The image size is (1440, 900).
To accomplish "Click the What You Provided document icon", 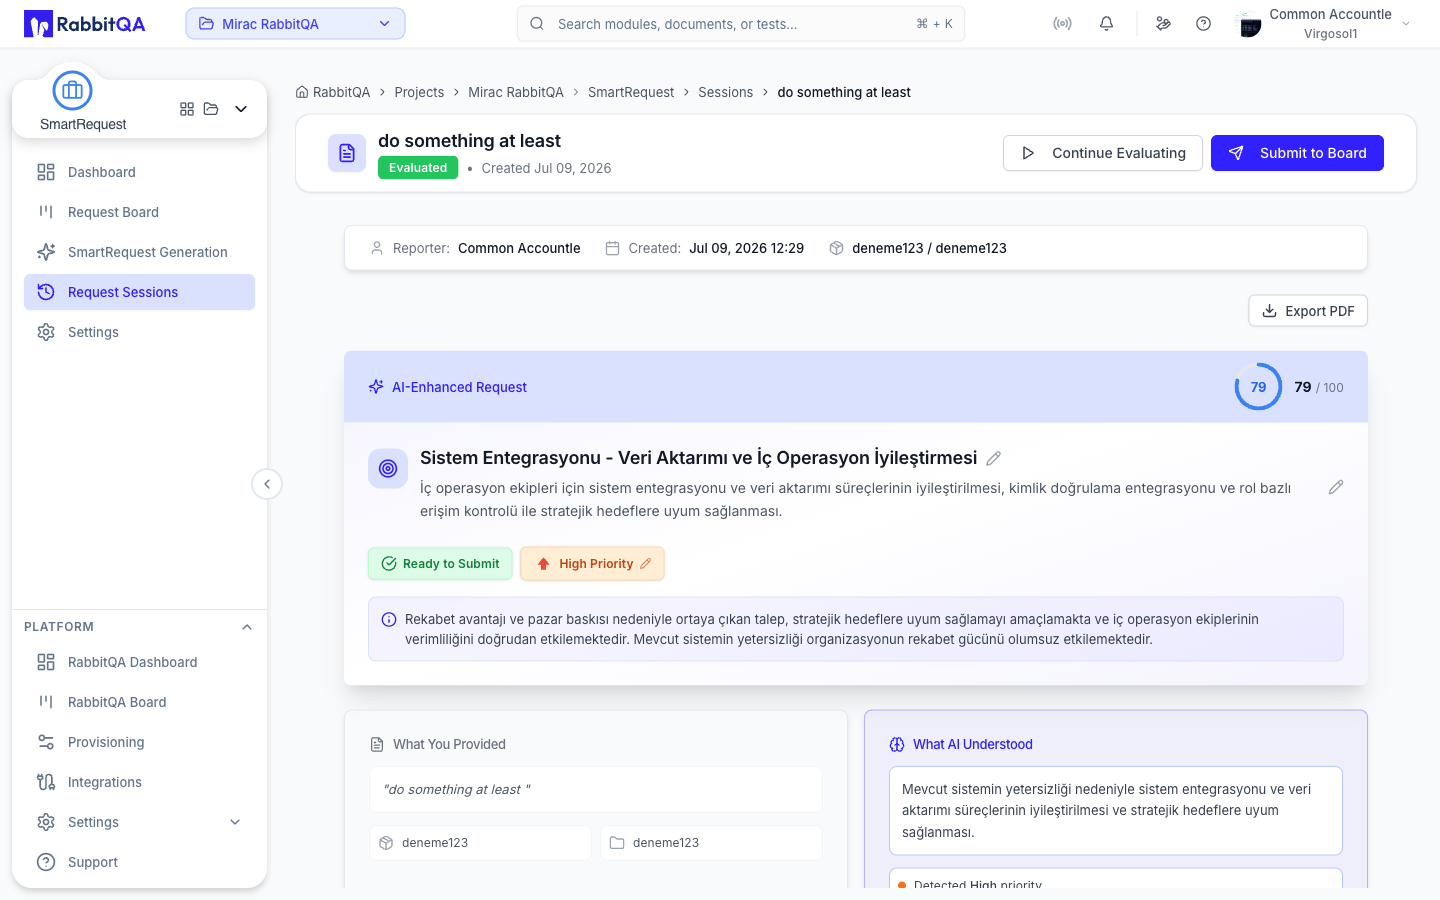I will click(377, 744).
